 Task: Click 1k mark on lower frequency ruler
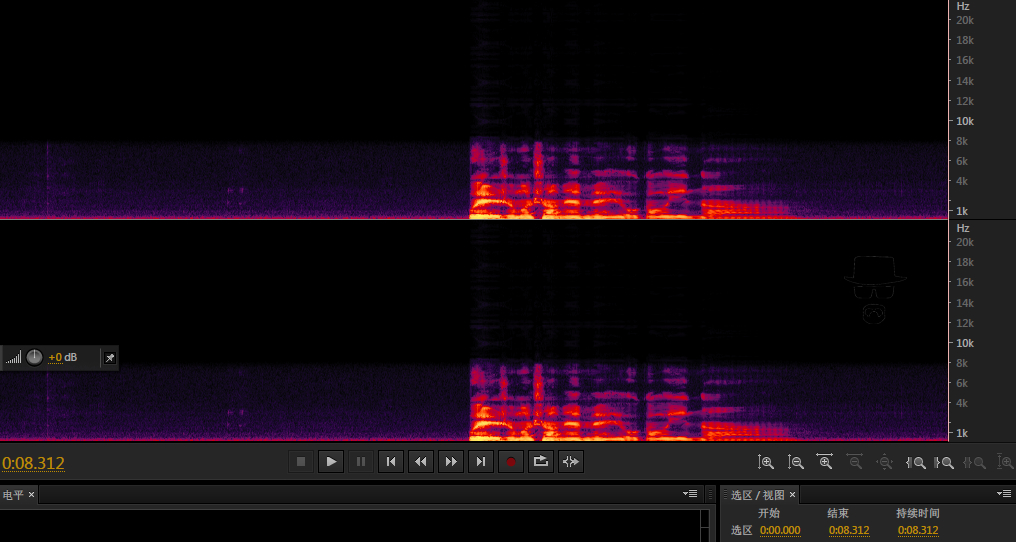tap(962, 433)
